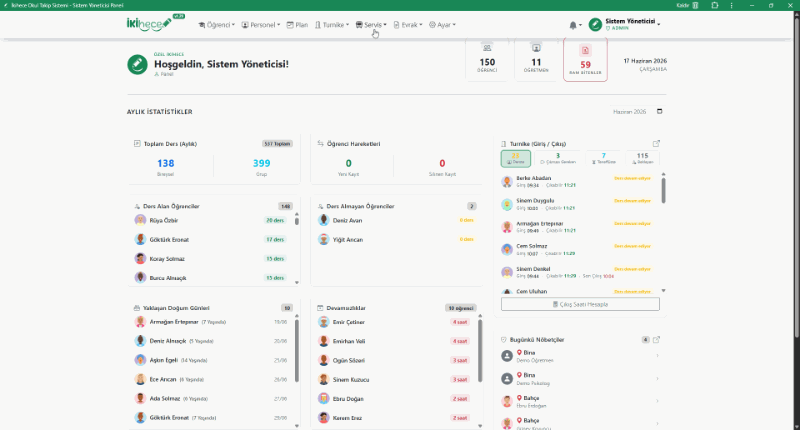The height and width of the screenshot is (430, 800).
Task: Open the three-dot app menu in title bar
Action: pos(732,5)
